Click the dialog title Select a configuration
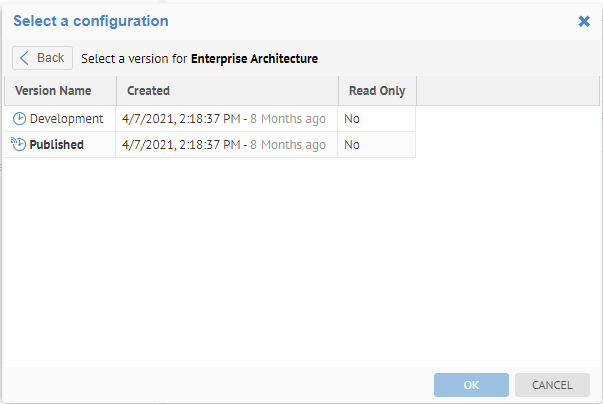 90,21
